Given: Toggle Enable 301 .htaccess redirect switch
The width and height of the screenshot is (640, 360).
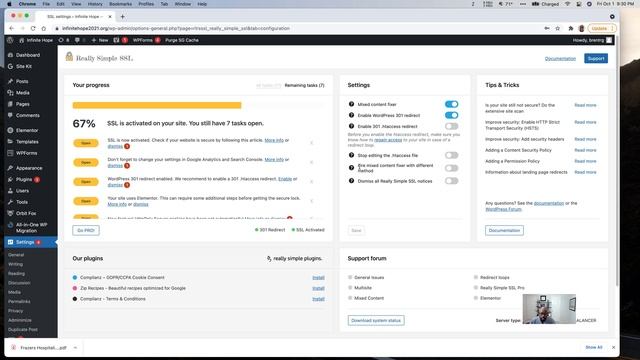Looking at the screenshot, I should (x=451, y=126).
